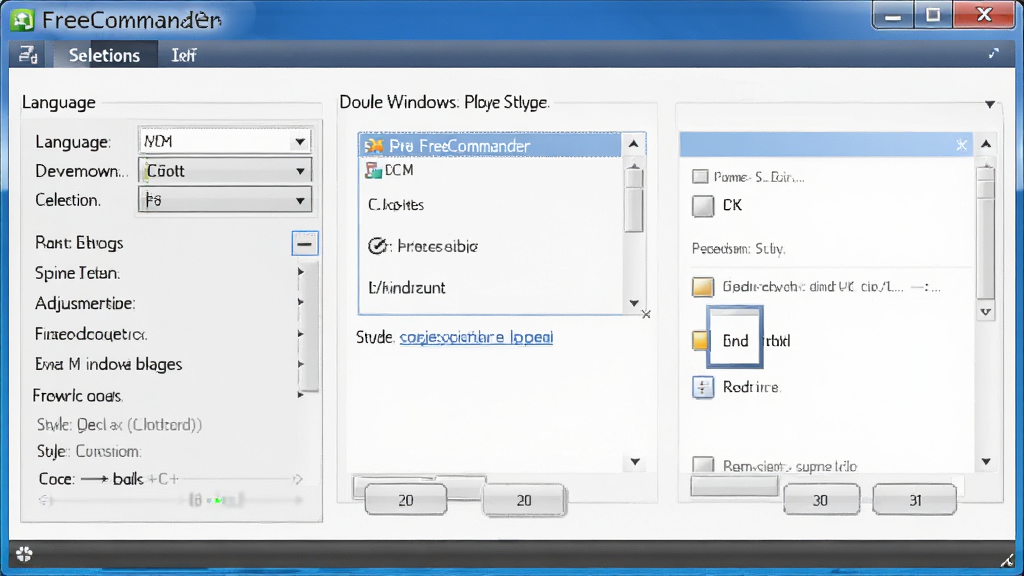The height and width of the screenshot is (576, 1024).
Task: Open the Celection dropdown
Action: 225,200
